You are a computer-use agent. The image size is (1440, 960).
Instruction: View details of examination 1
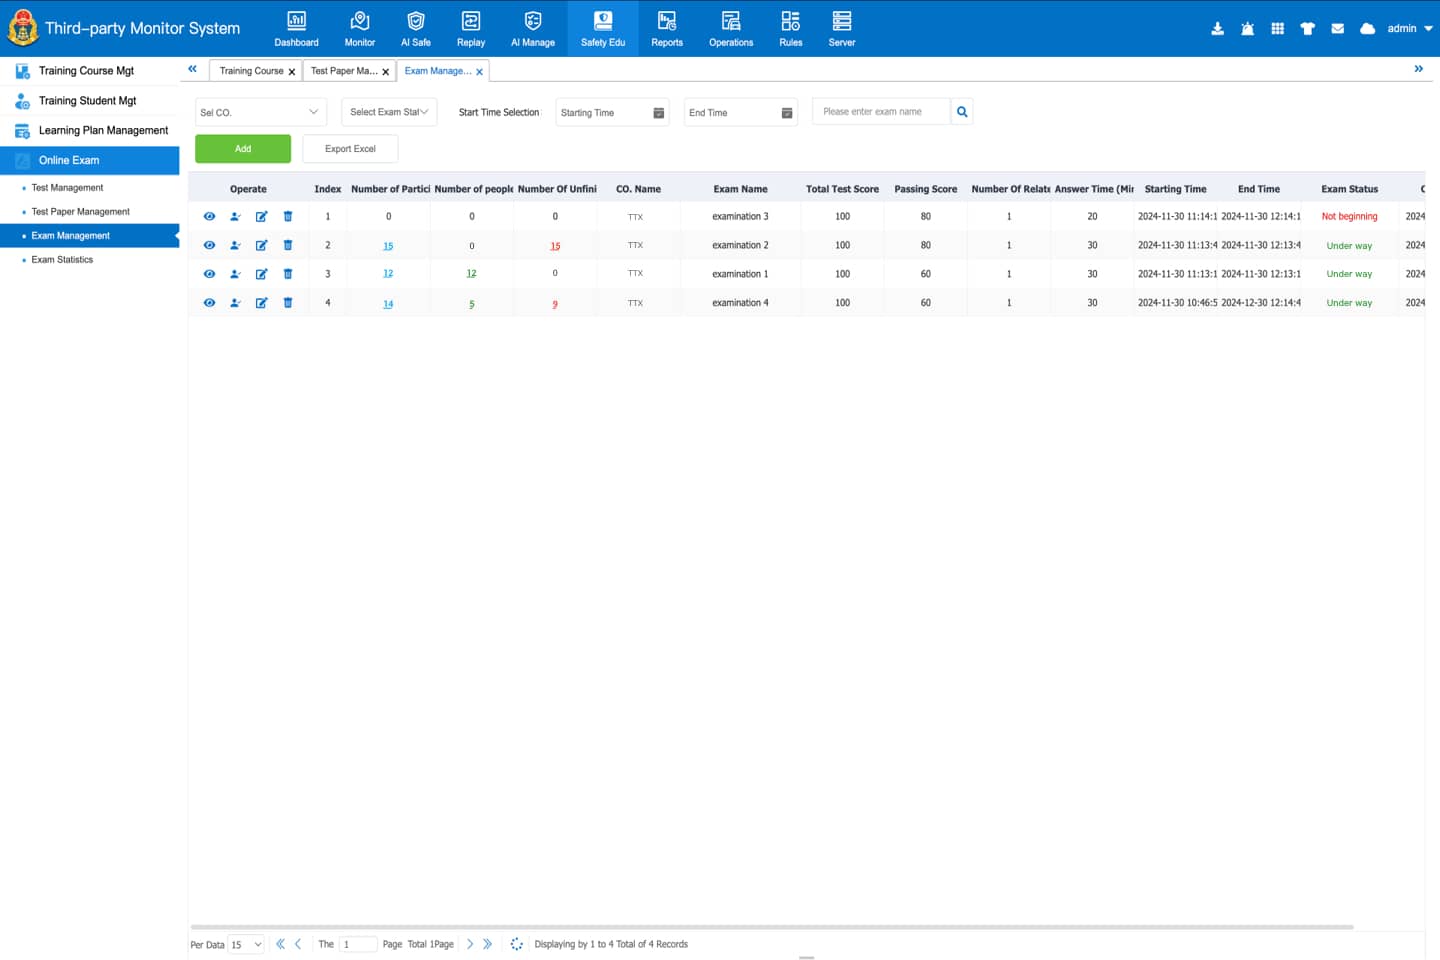tap(209, 274)
